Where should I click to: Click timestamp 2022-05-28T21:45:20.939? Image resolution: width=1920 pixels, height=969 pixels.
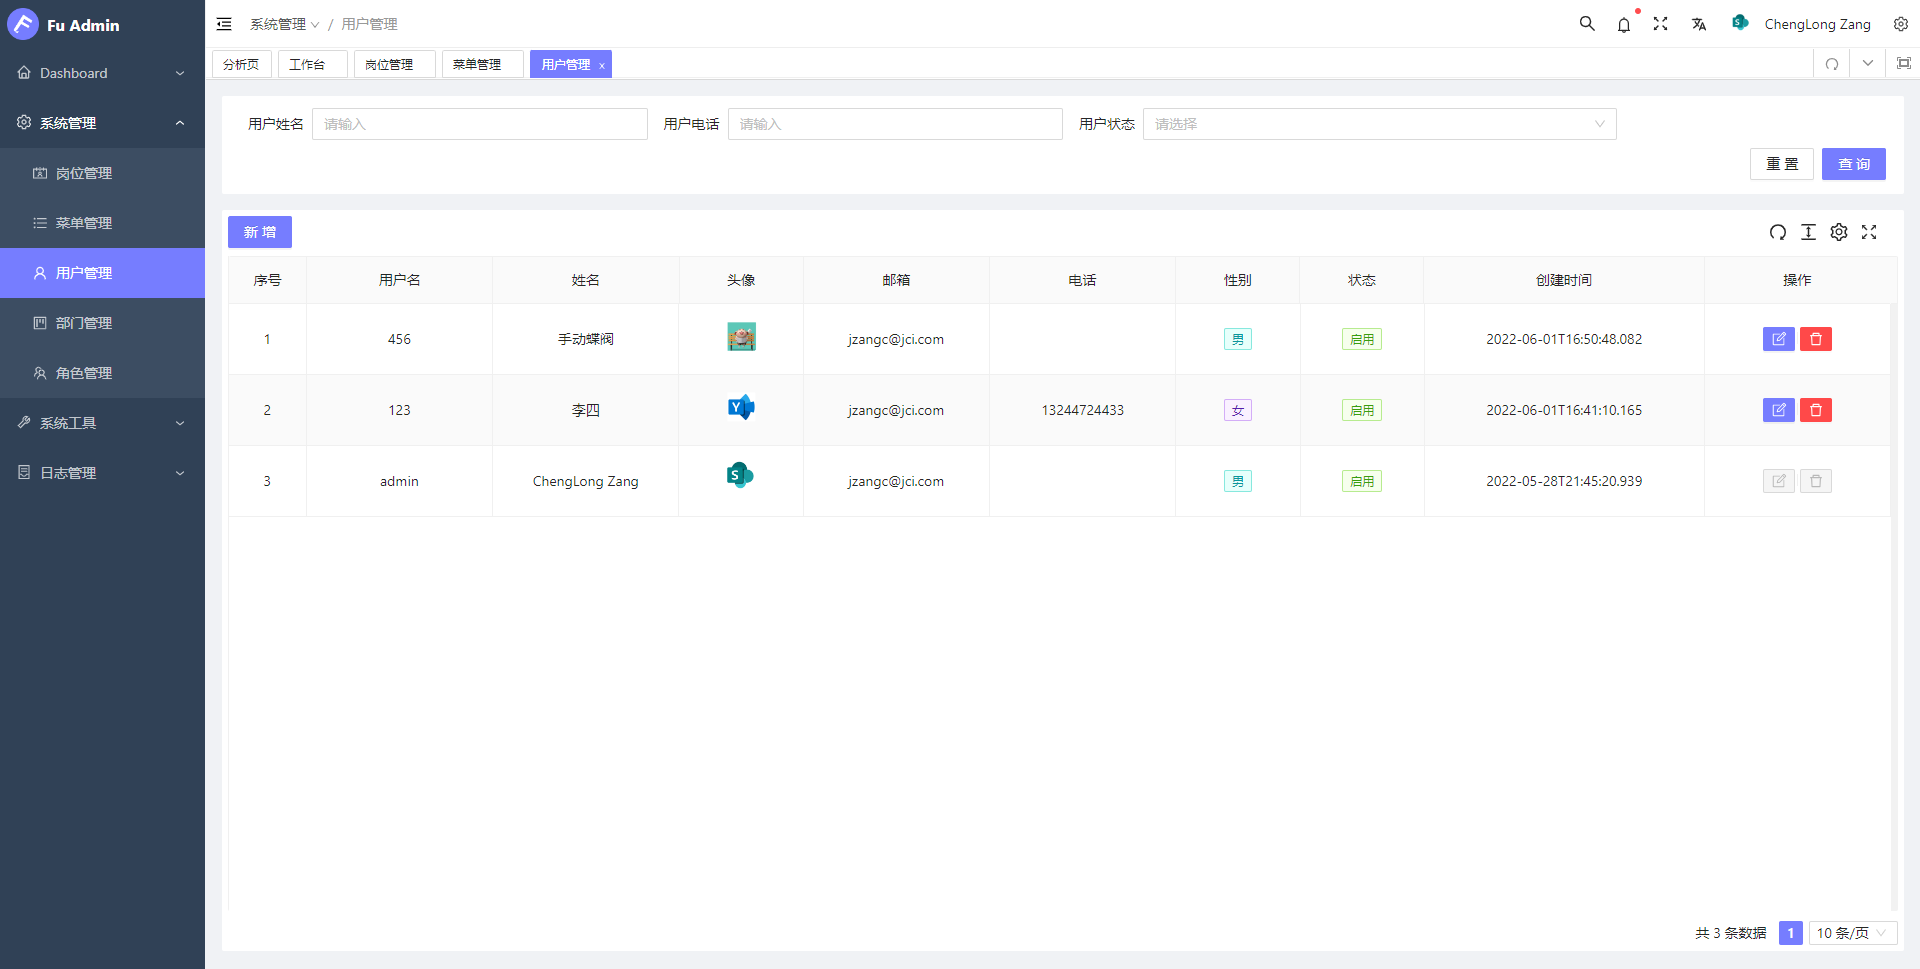tap(1564, 481)
